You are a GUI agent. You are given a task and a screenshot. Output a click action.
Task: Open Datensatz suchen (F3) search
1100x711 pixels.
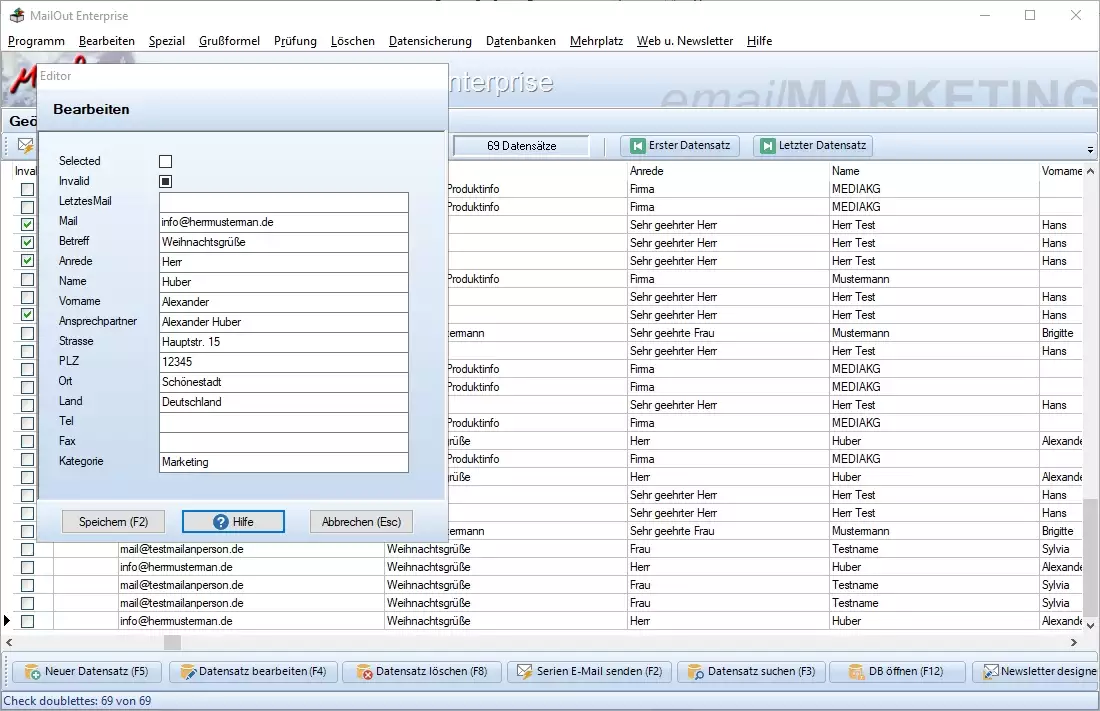coord(751,672)
